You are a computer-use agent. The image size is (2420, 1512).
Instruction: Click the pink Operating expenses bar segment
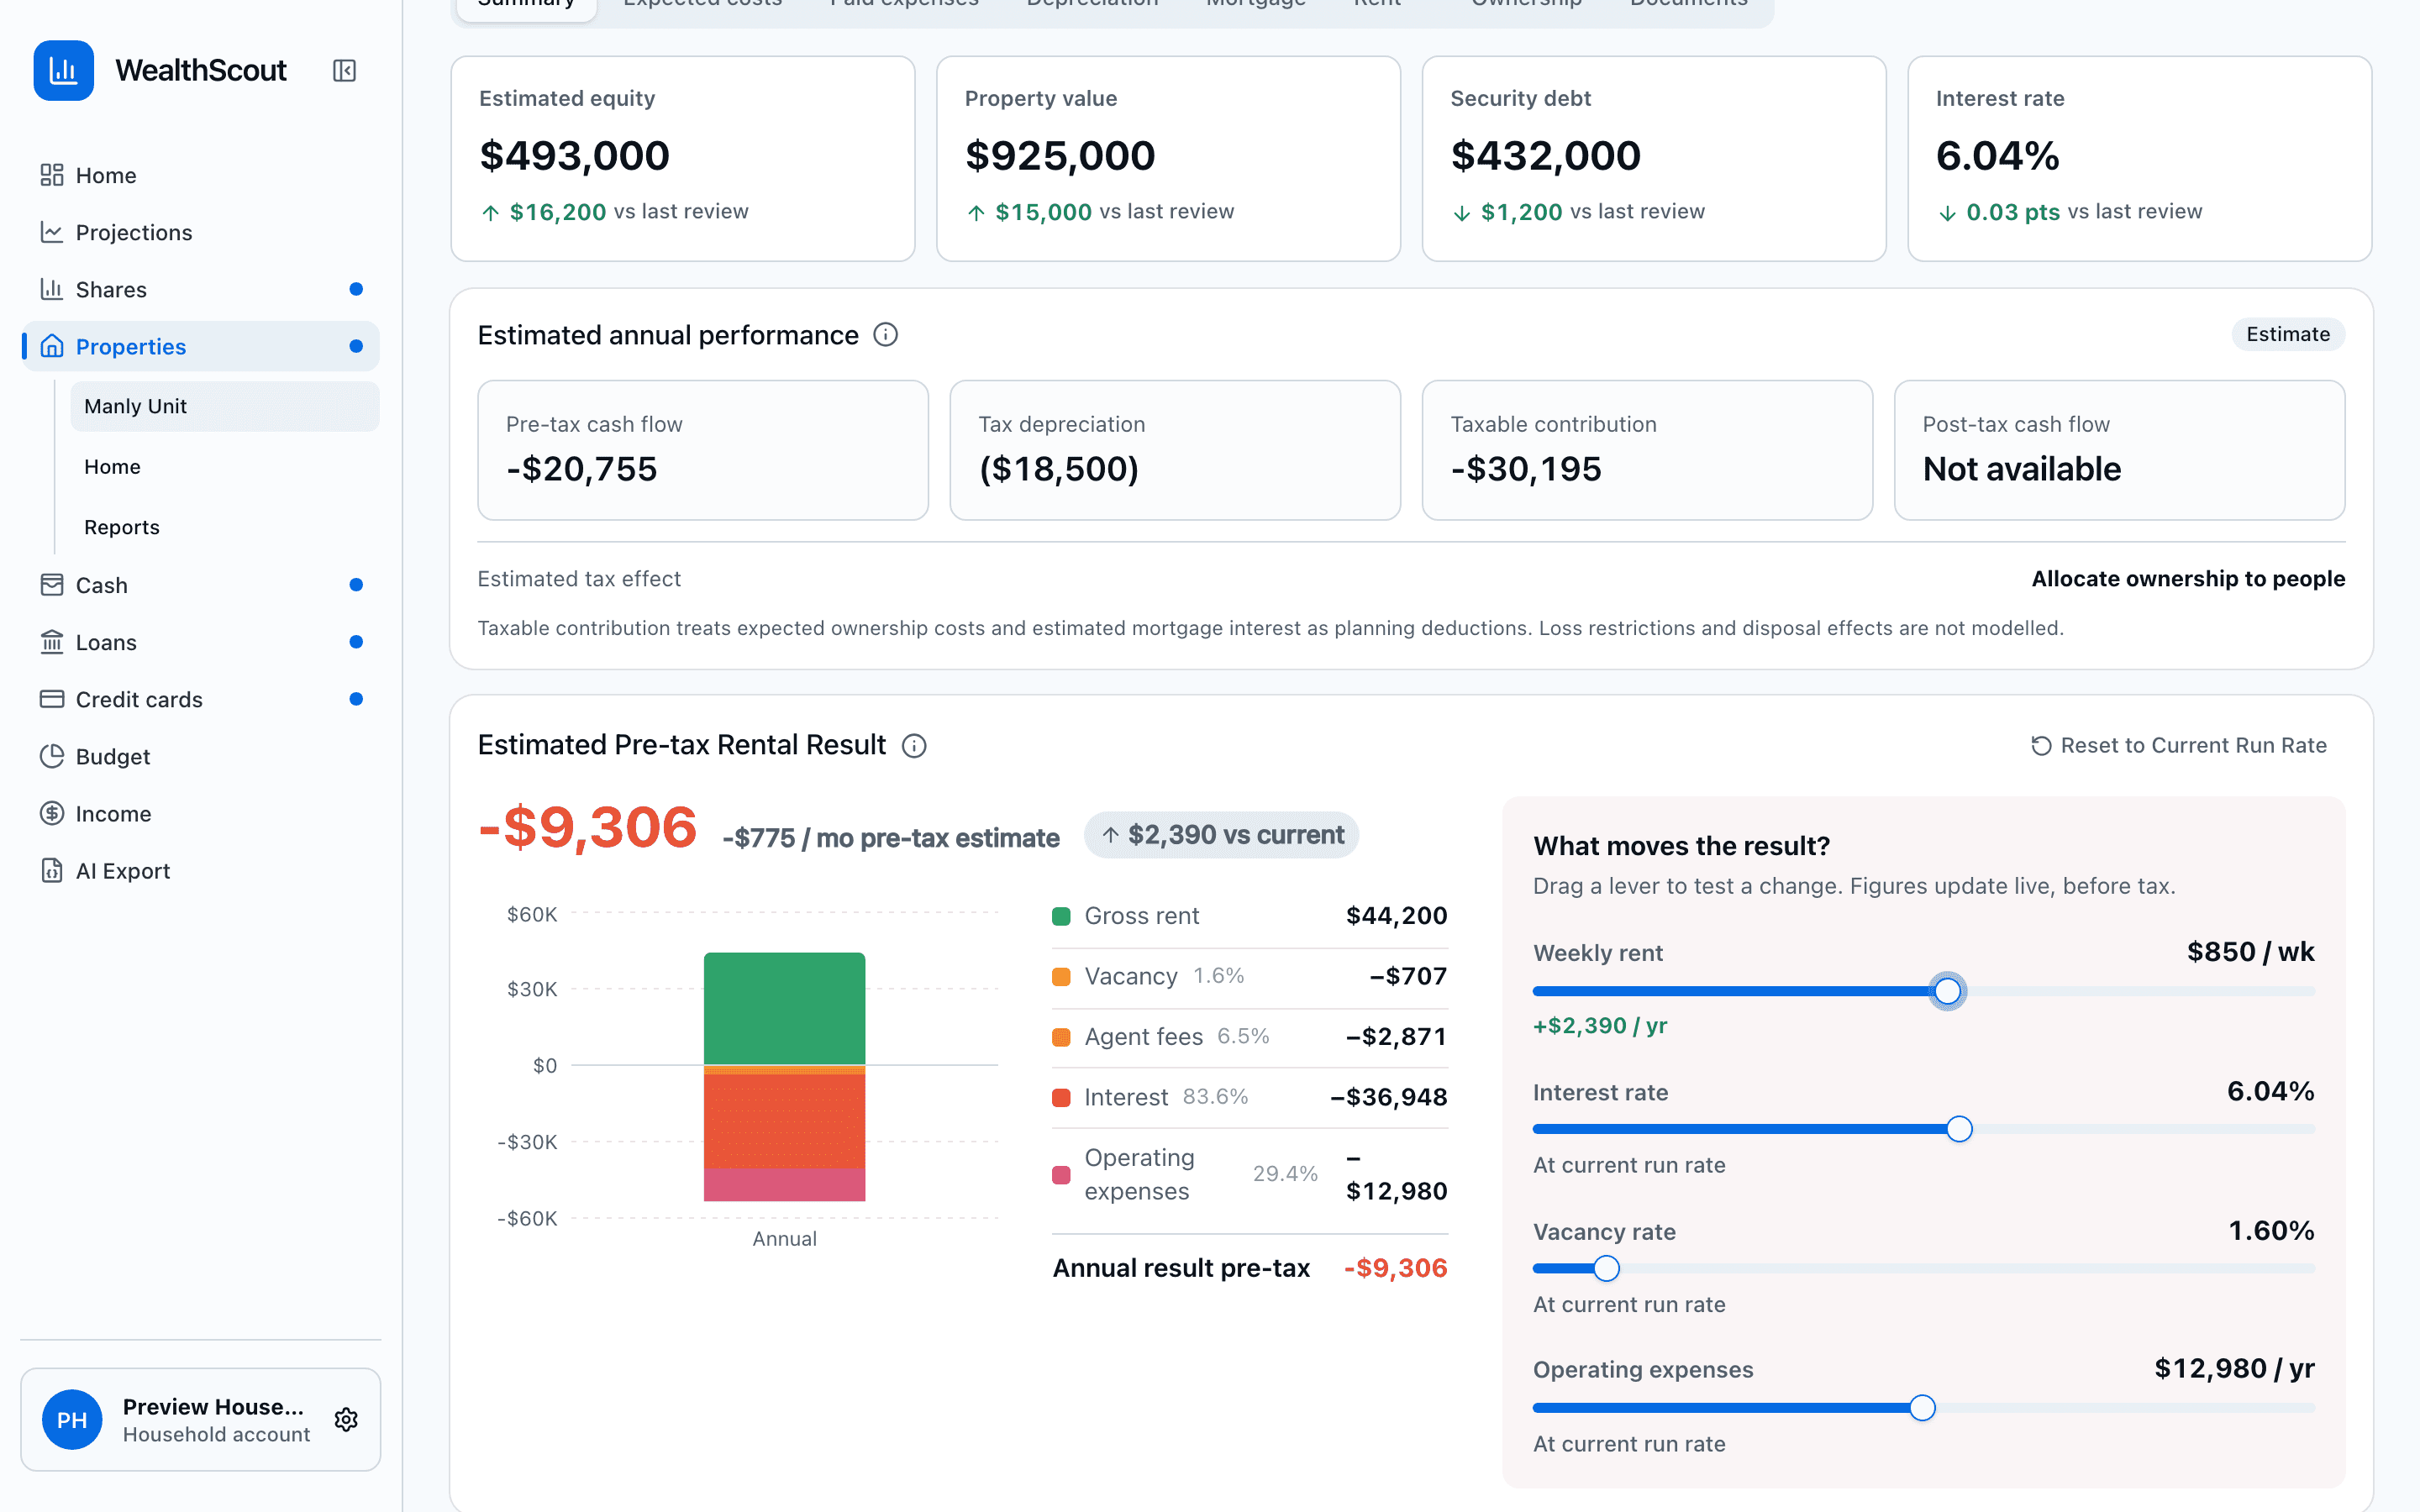(x=784, y=1184)
